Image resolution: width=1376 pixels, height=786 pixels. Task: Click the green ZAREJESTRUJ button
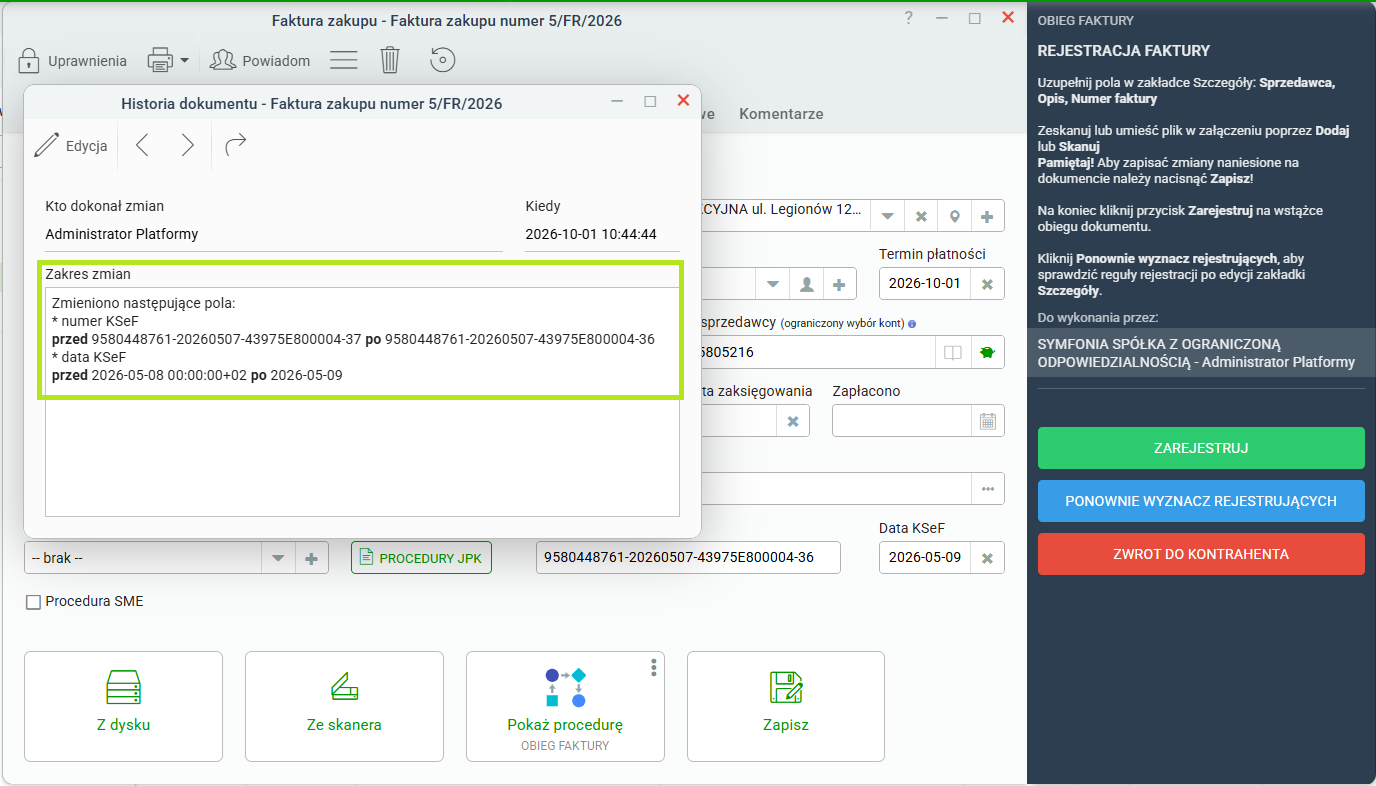tap(1201, 448)
